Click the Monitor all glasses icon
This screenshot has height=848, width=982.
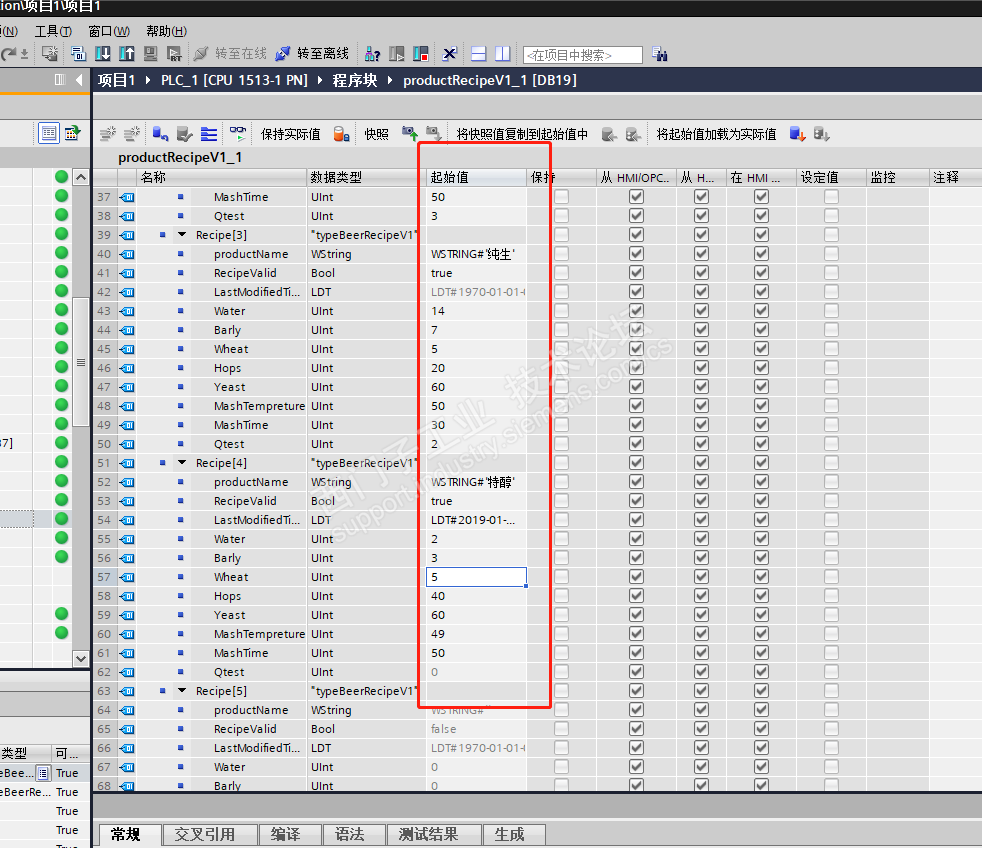pos(238,133)
